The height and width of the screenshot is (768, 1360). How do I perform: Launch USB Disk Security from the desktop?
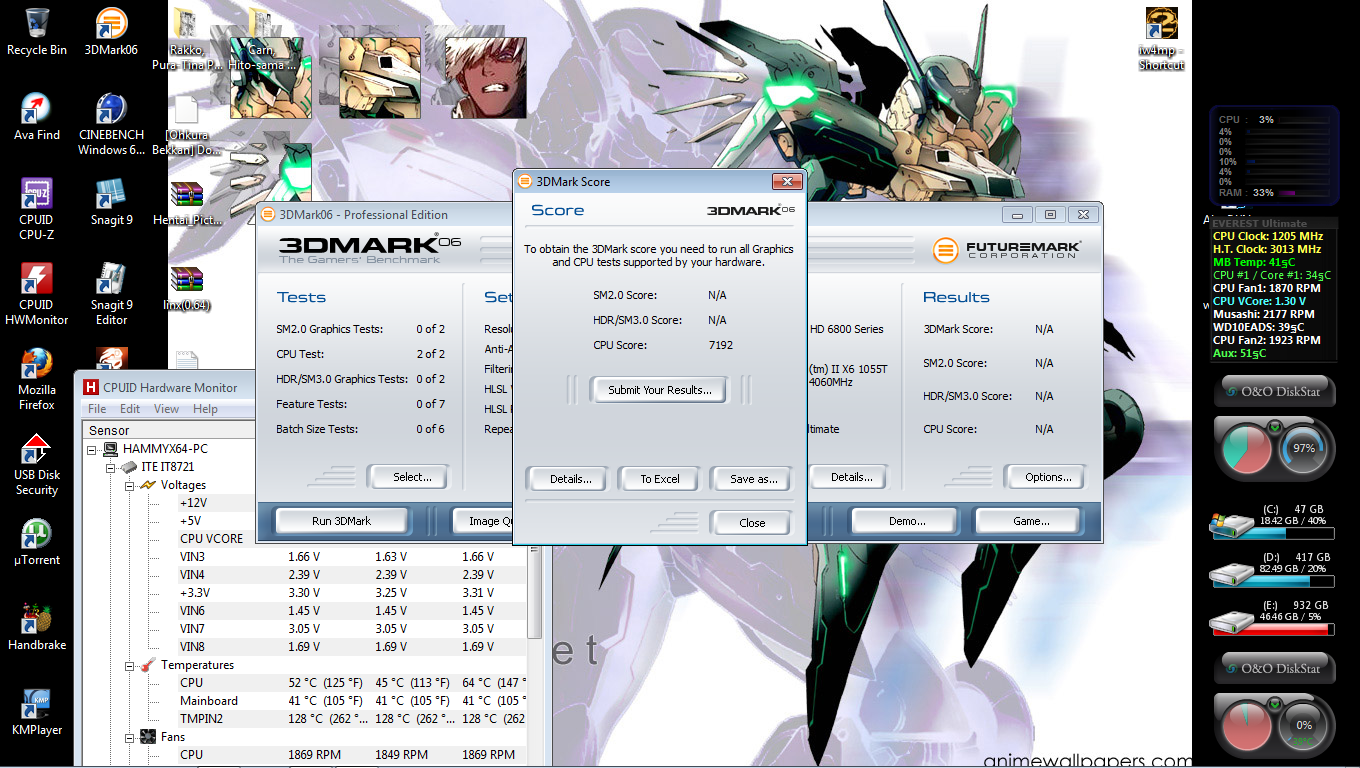tap(37, 464)
